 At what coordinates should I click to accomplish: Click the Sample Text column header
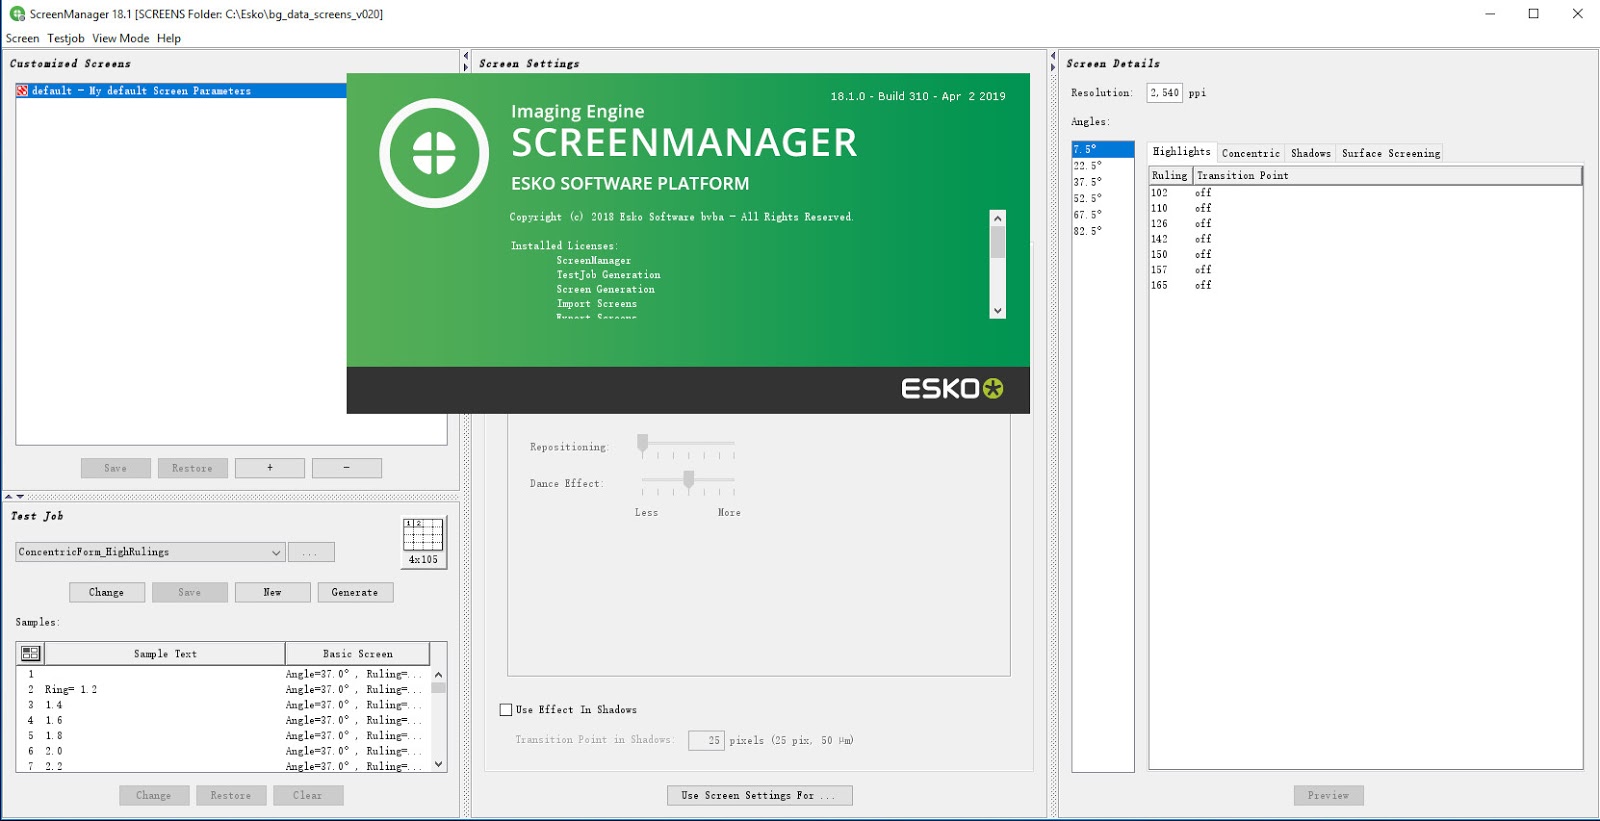tap(165, 654)
